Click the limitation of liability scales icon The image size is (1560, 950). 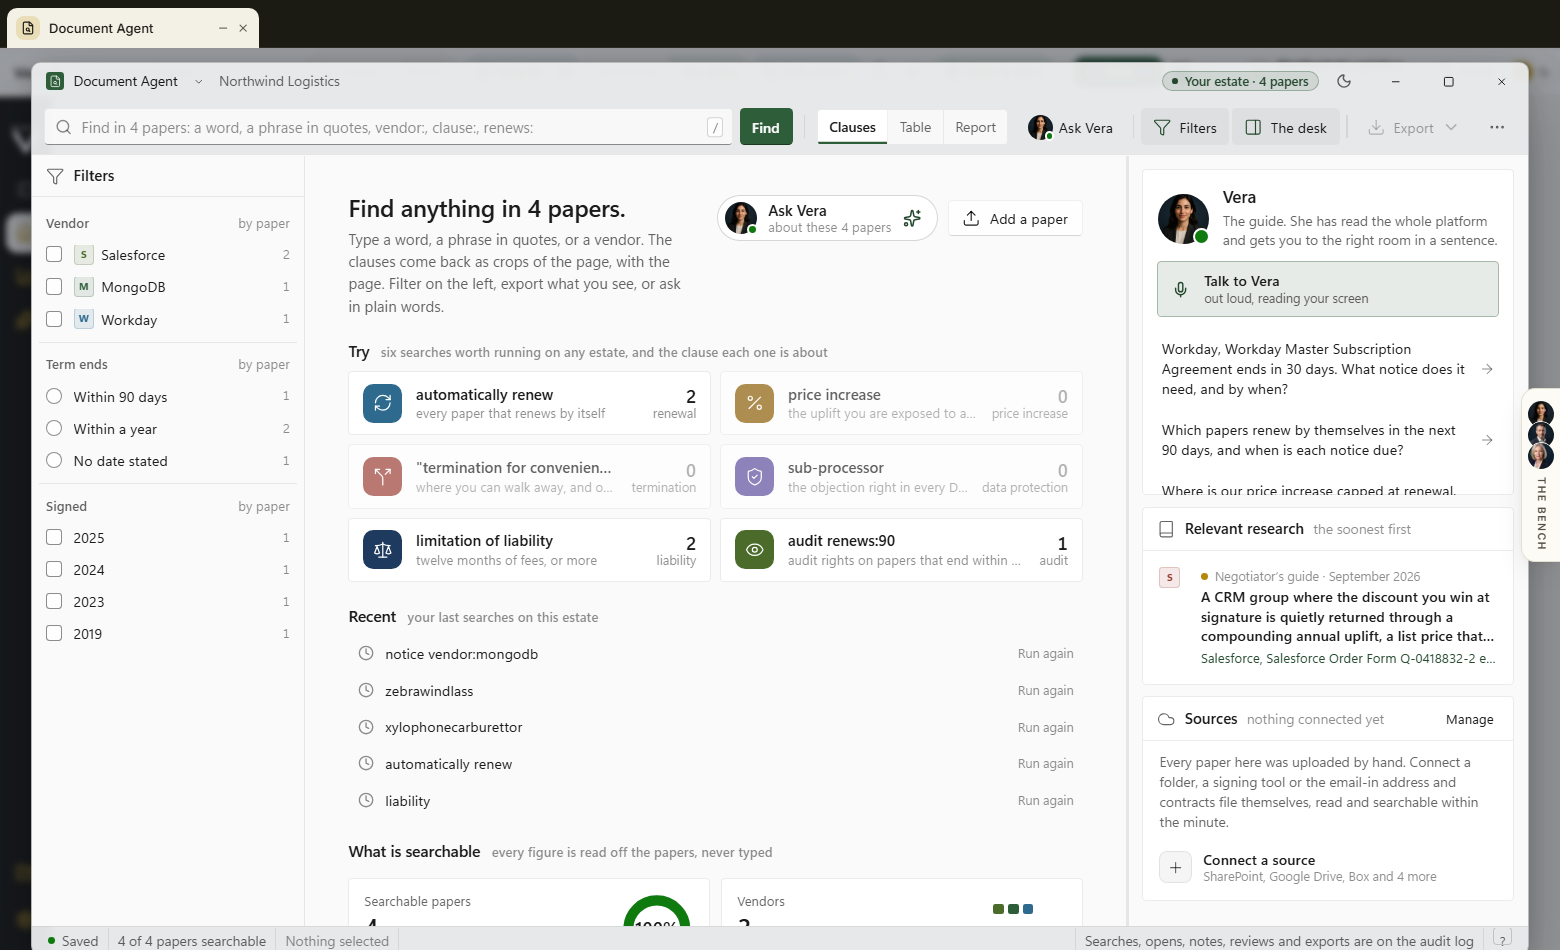(382, 550)
